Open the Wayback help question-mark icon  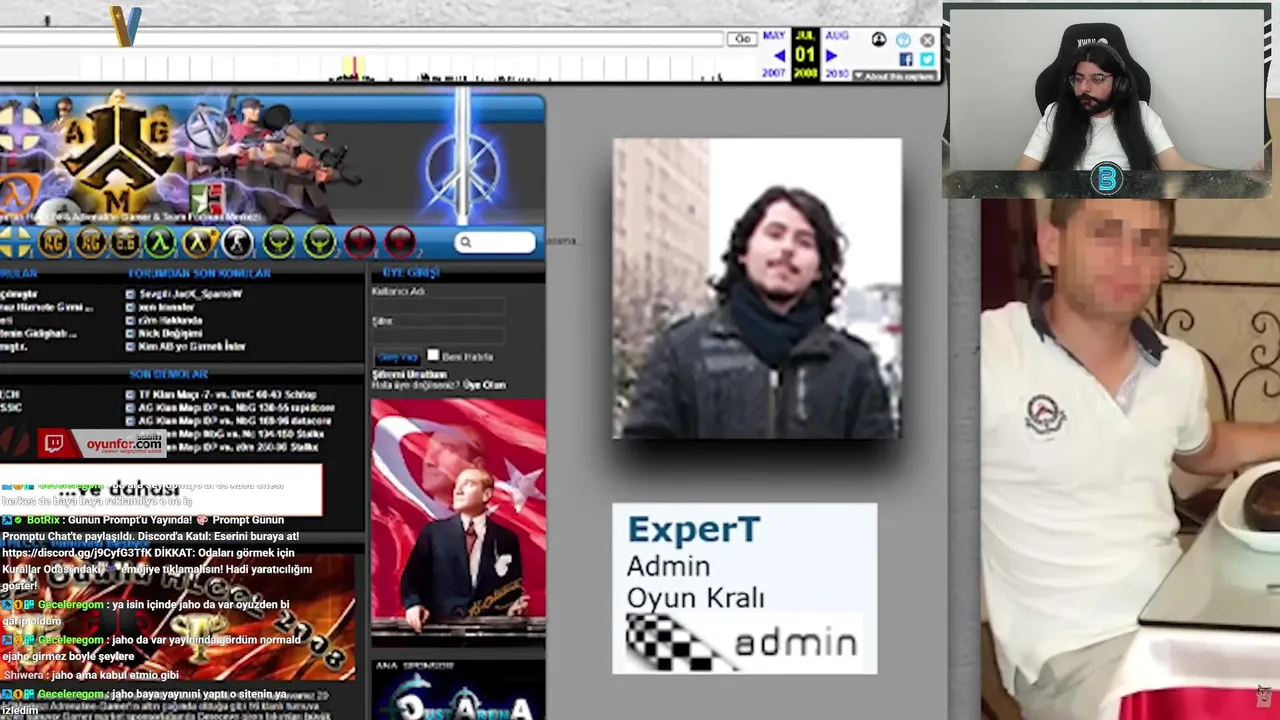coord(903,40)
